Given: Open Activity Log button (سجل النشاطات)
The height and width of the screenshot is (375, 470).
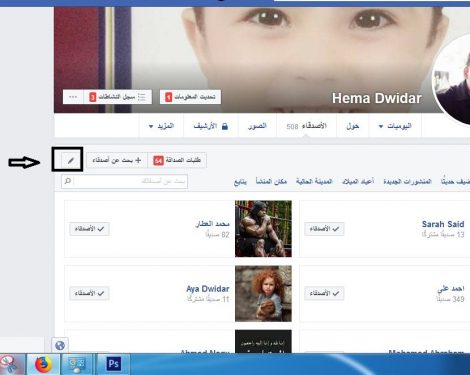Looking at the screenshot, I should click(118, 97).
